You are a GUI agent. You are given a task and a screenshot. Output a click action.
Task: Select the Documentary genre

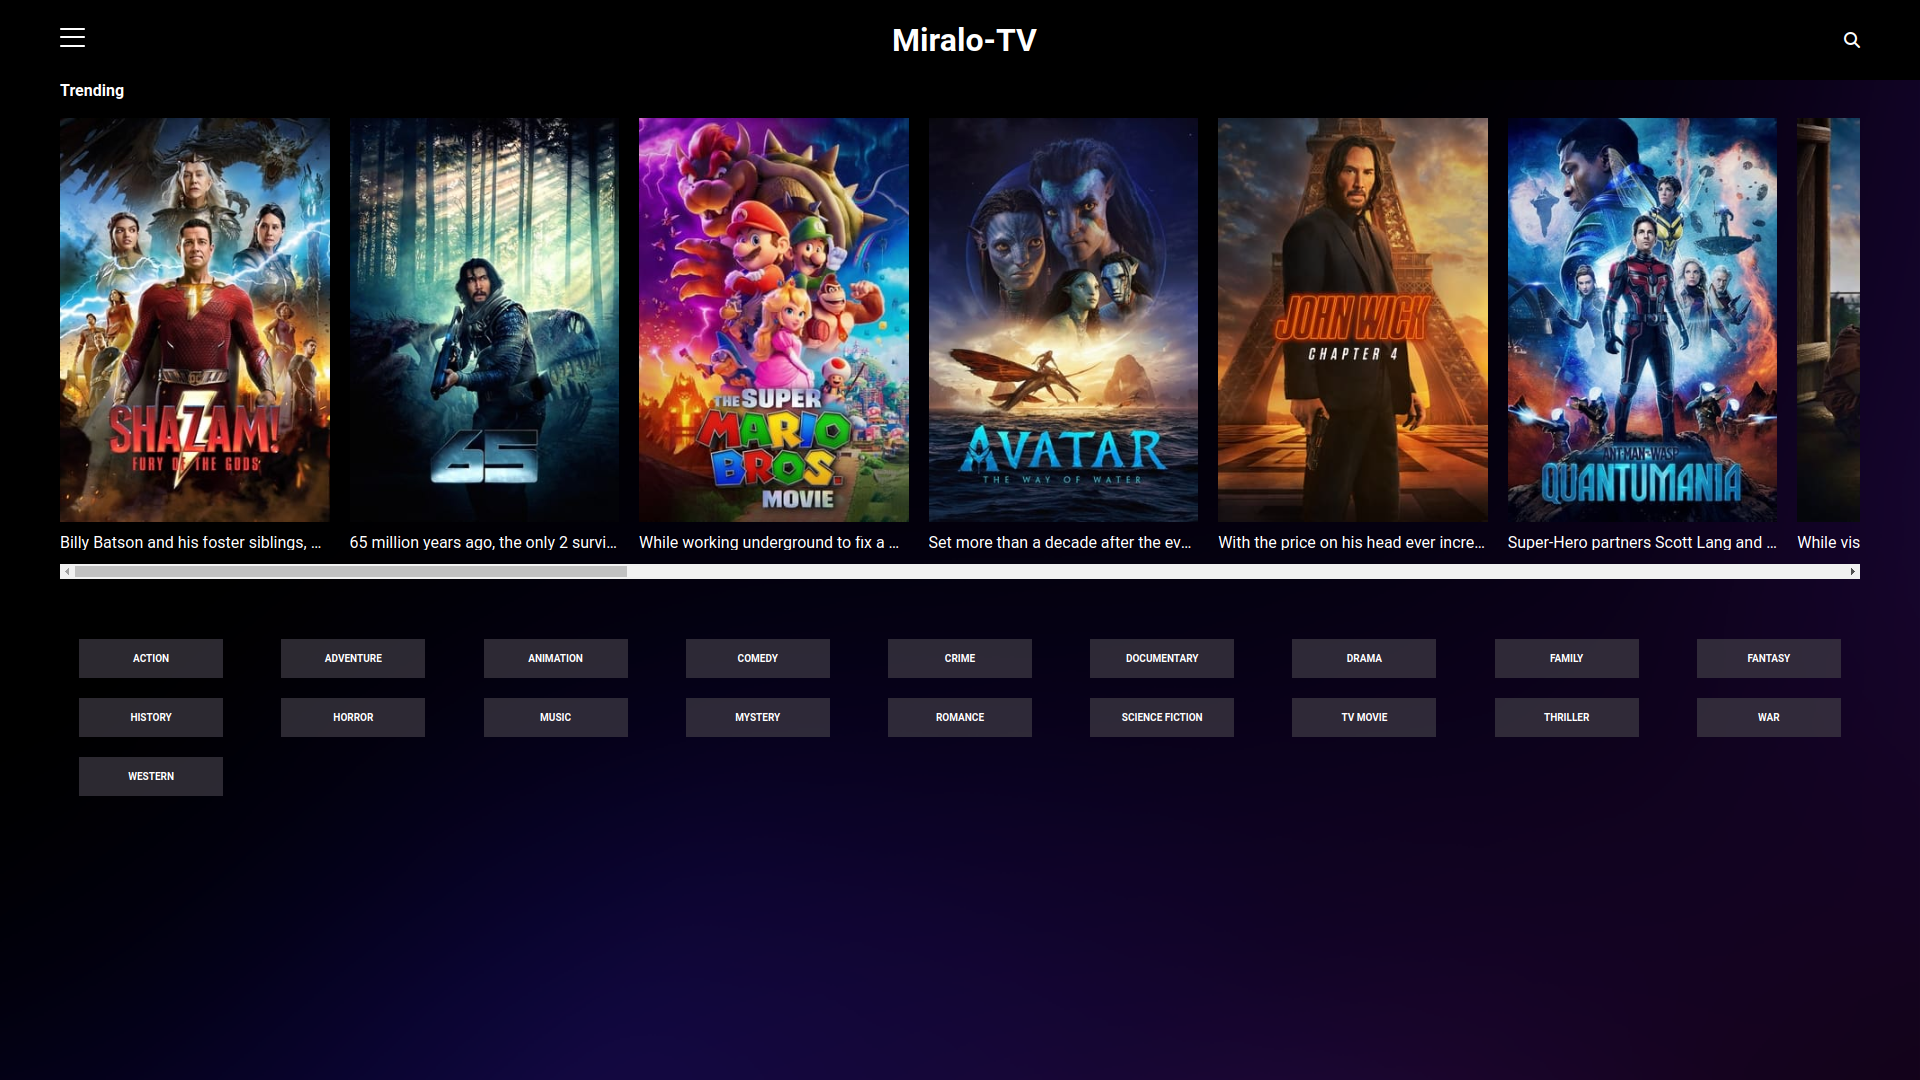tap(1161, 658)
